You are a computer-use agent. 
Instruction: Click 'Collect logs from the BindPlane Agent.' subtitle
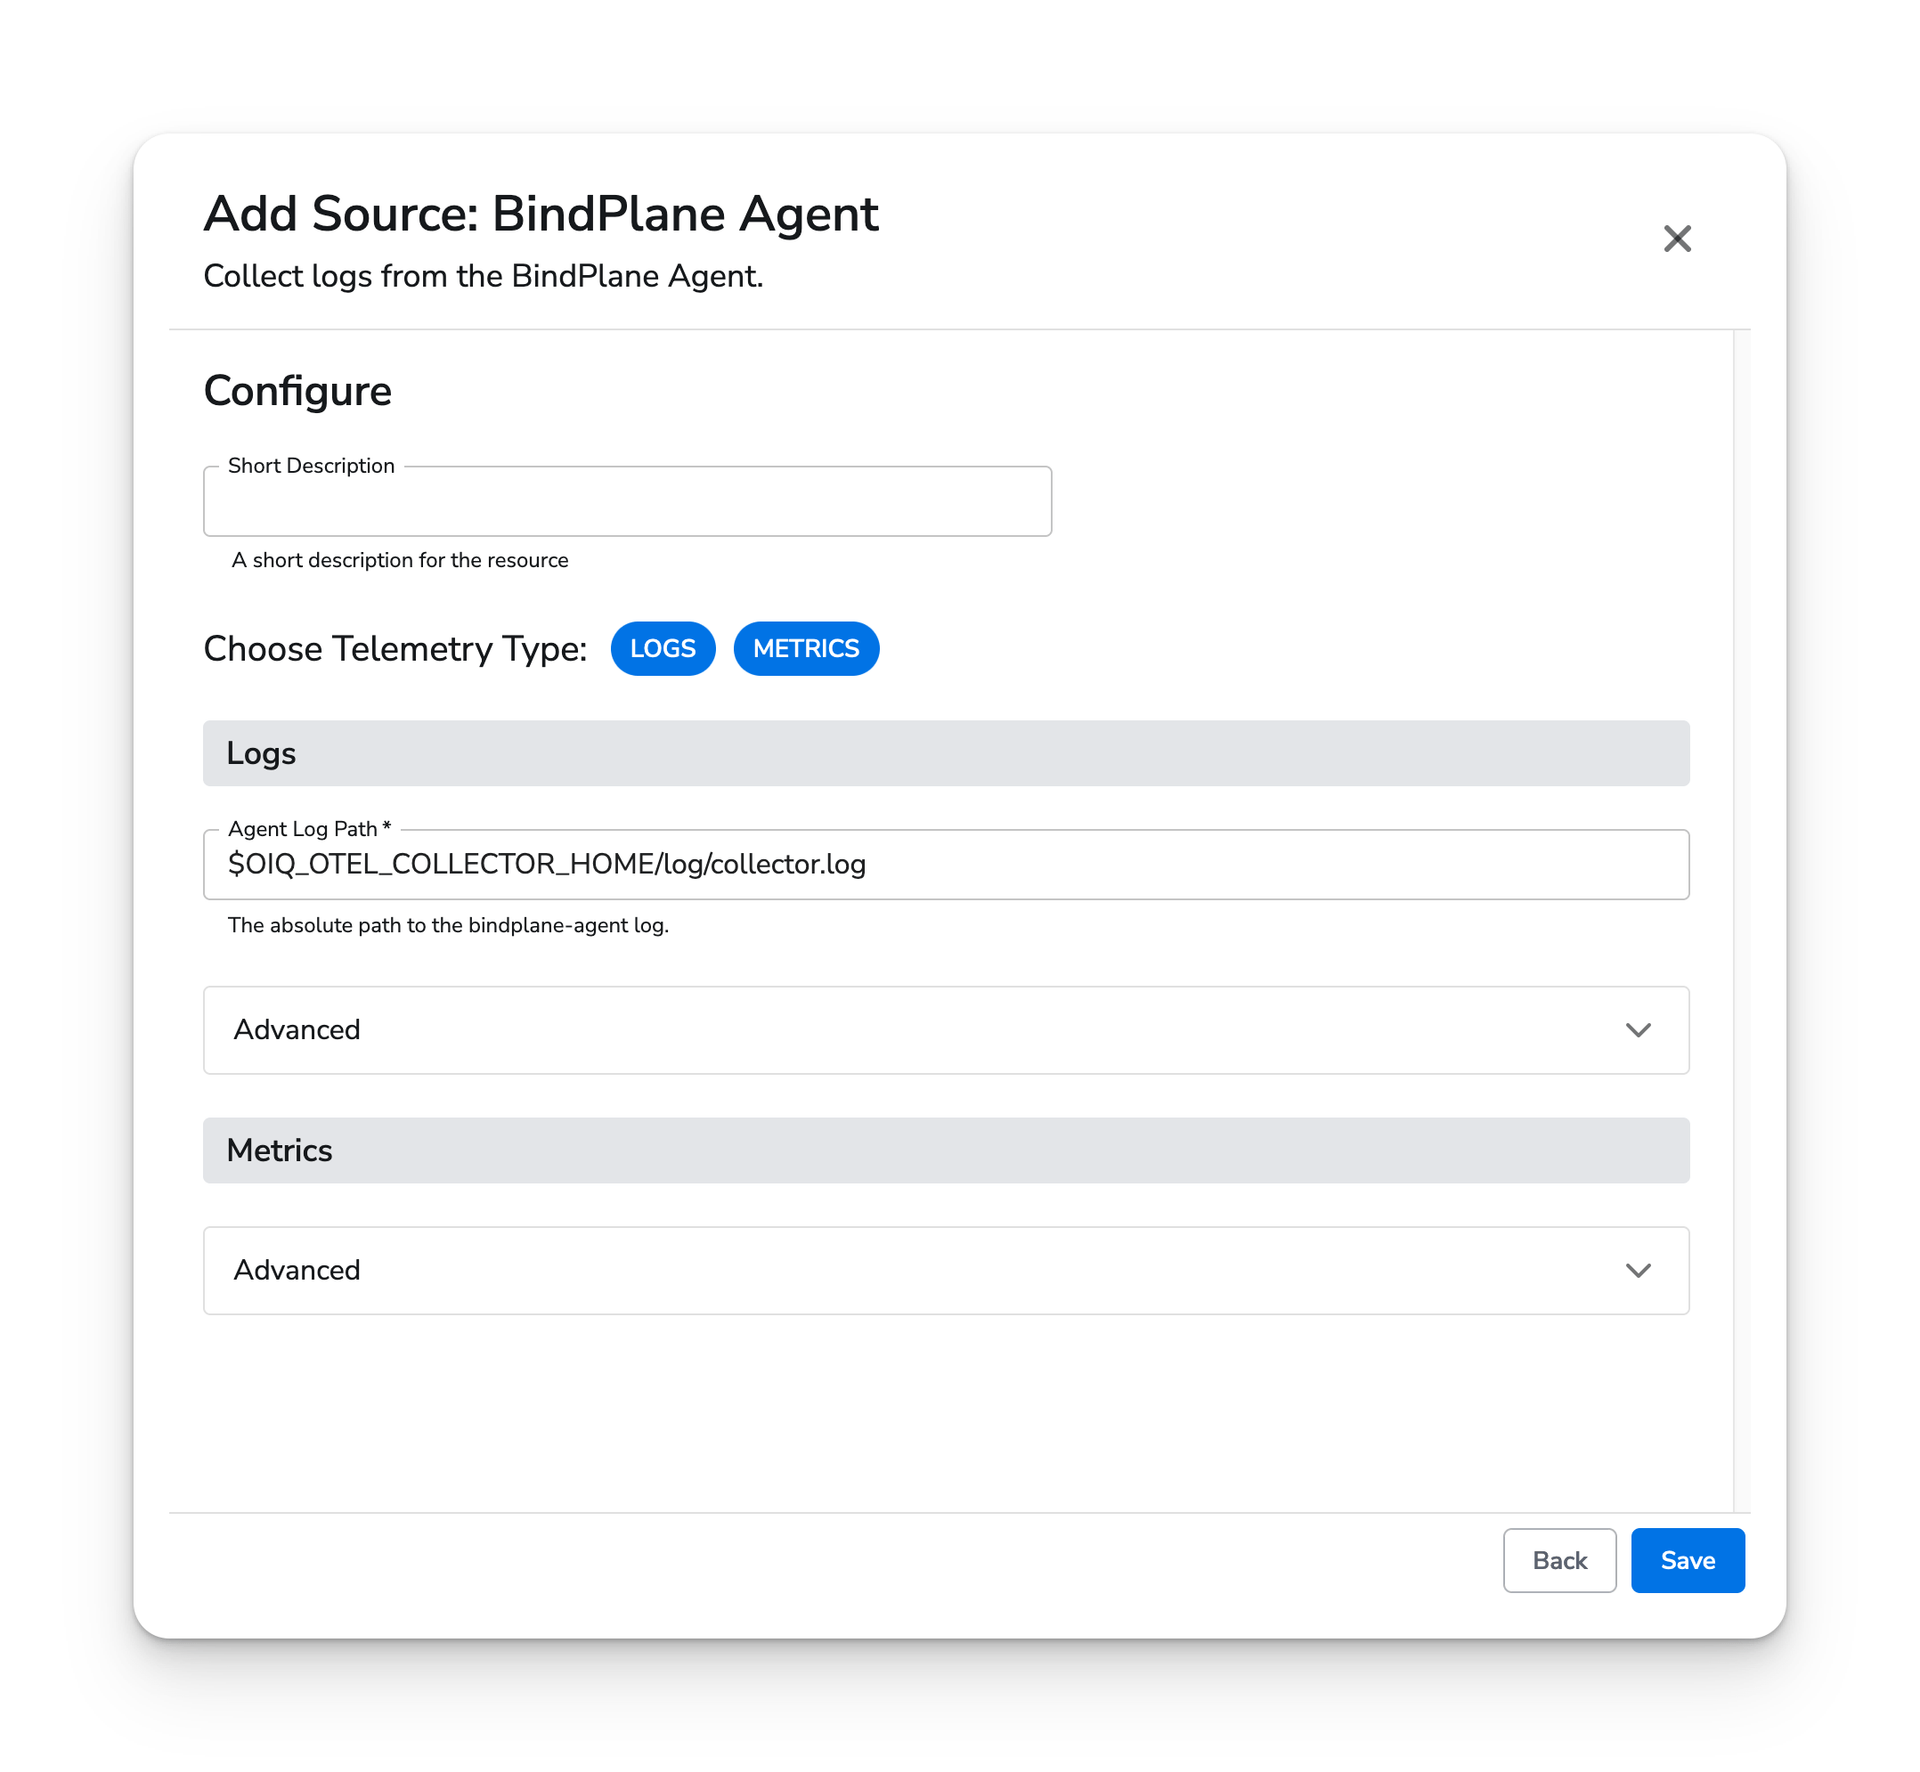coord(483,276)
